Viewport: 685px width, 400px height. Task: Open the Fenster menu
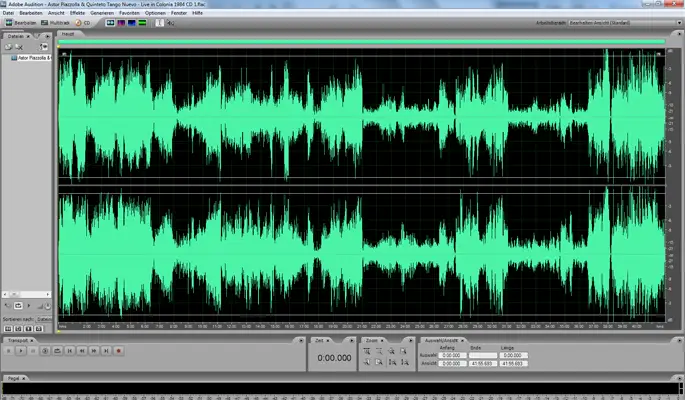click(179, 13)
